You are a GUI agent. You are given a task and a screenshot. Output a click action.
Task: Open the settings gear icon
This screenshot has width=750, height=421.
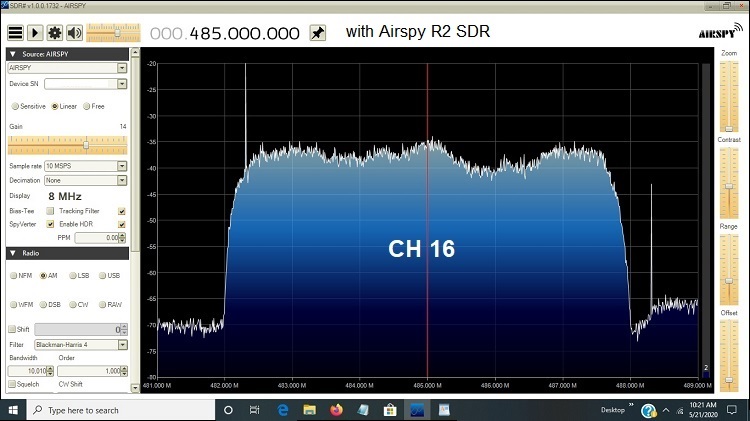(x=54, y=33)
